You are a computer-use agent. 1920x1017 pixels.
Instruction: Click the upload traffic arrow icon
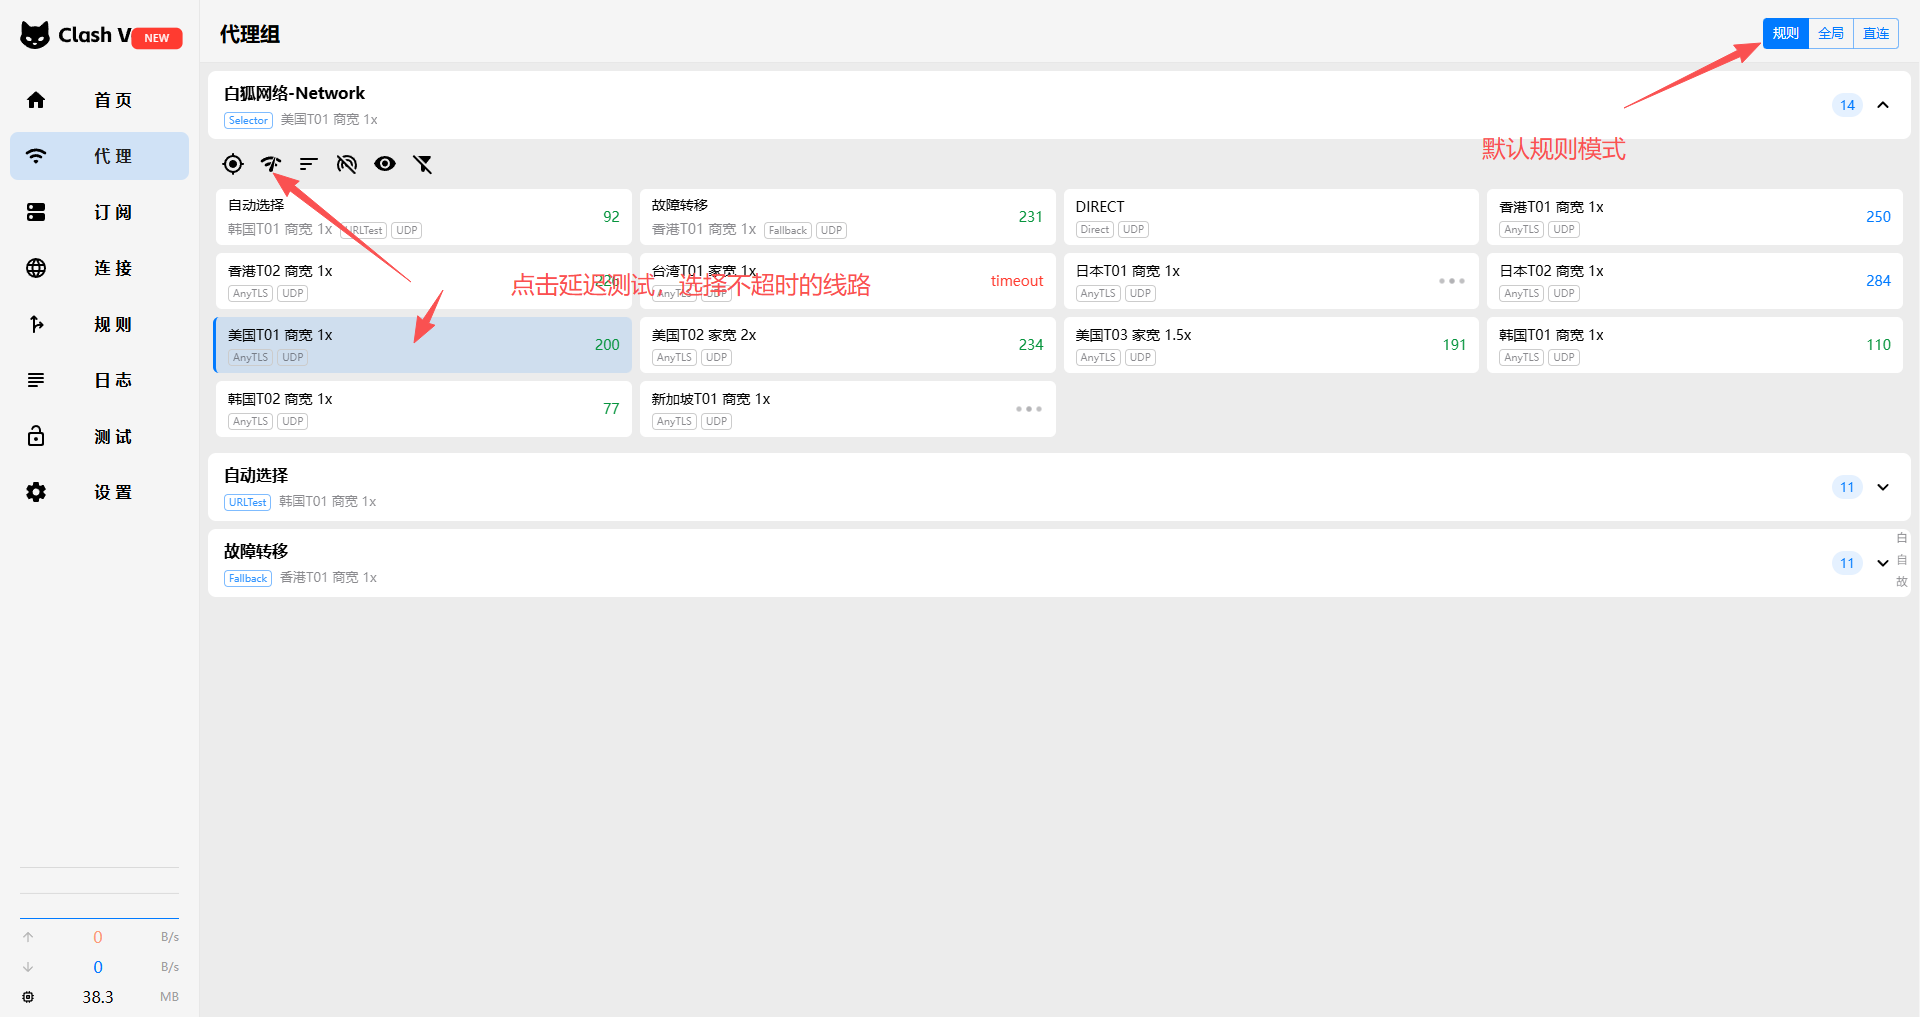pyautogui.click(x=28, y=937)
